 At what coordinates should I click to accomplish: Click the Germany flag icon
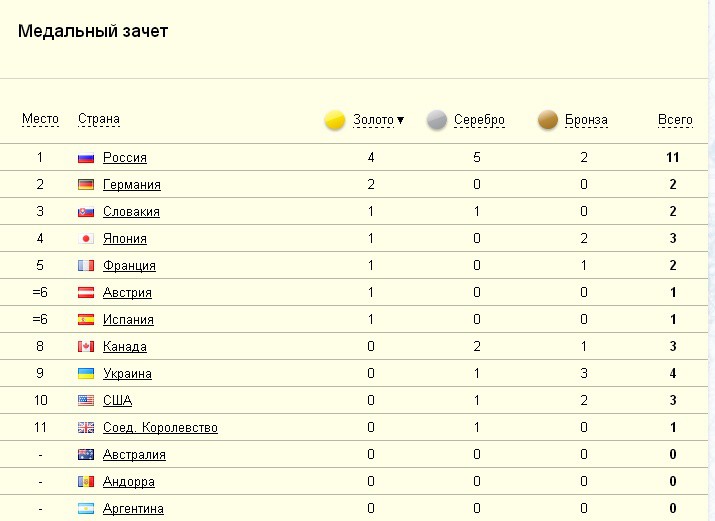[x=85, y=185]
